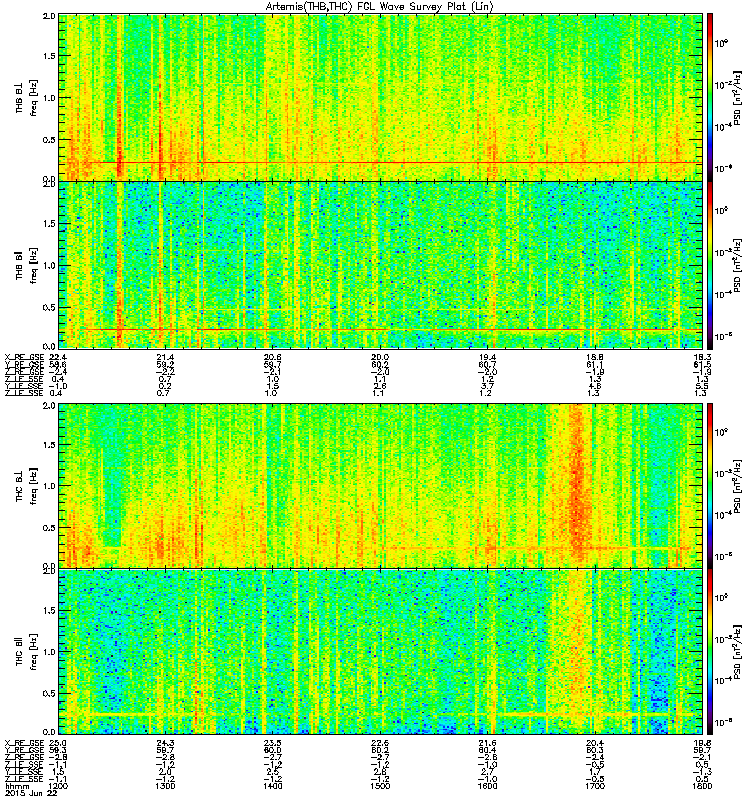Click the '0.5' frequency tick of THC B∥ panel
The height and width of the screenshot is (800, 750).
pos(49,693)
